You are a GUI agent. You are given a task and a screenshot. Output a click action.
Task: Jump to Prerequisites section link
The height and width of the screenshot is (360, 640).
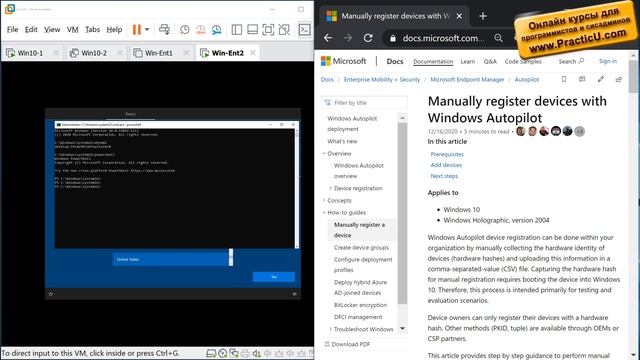point(447,154)
